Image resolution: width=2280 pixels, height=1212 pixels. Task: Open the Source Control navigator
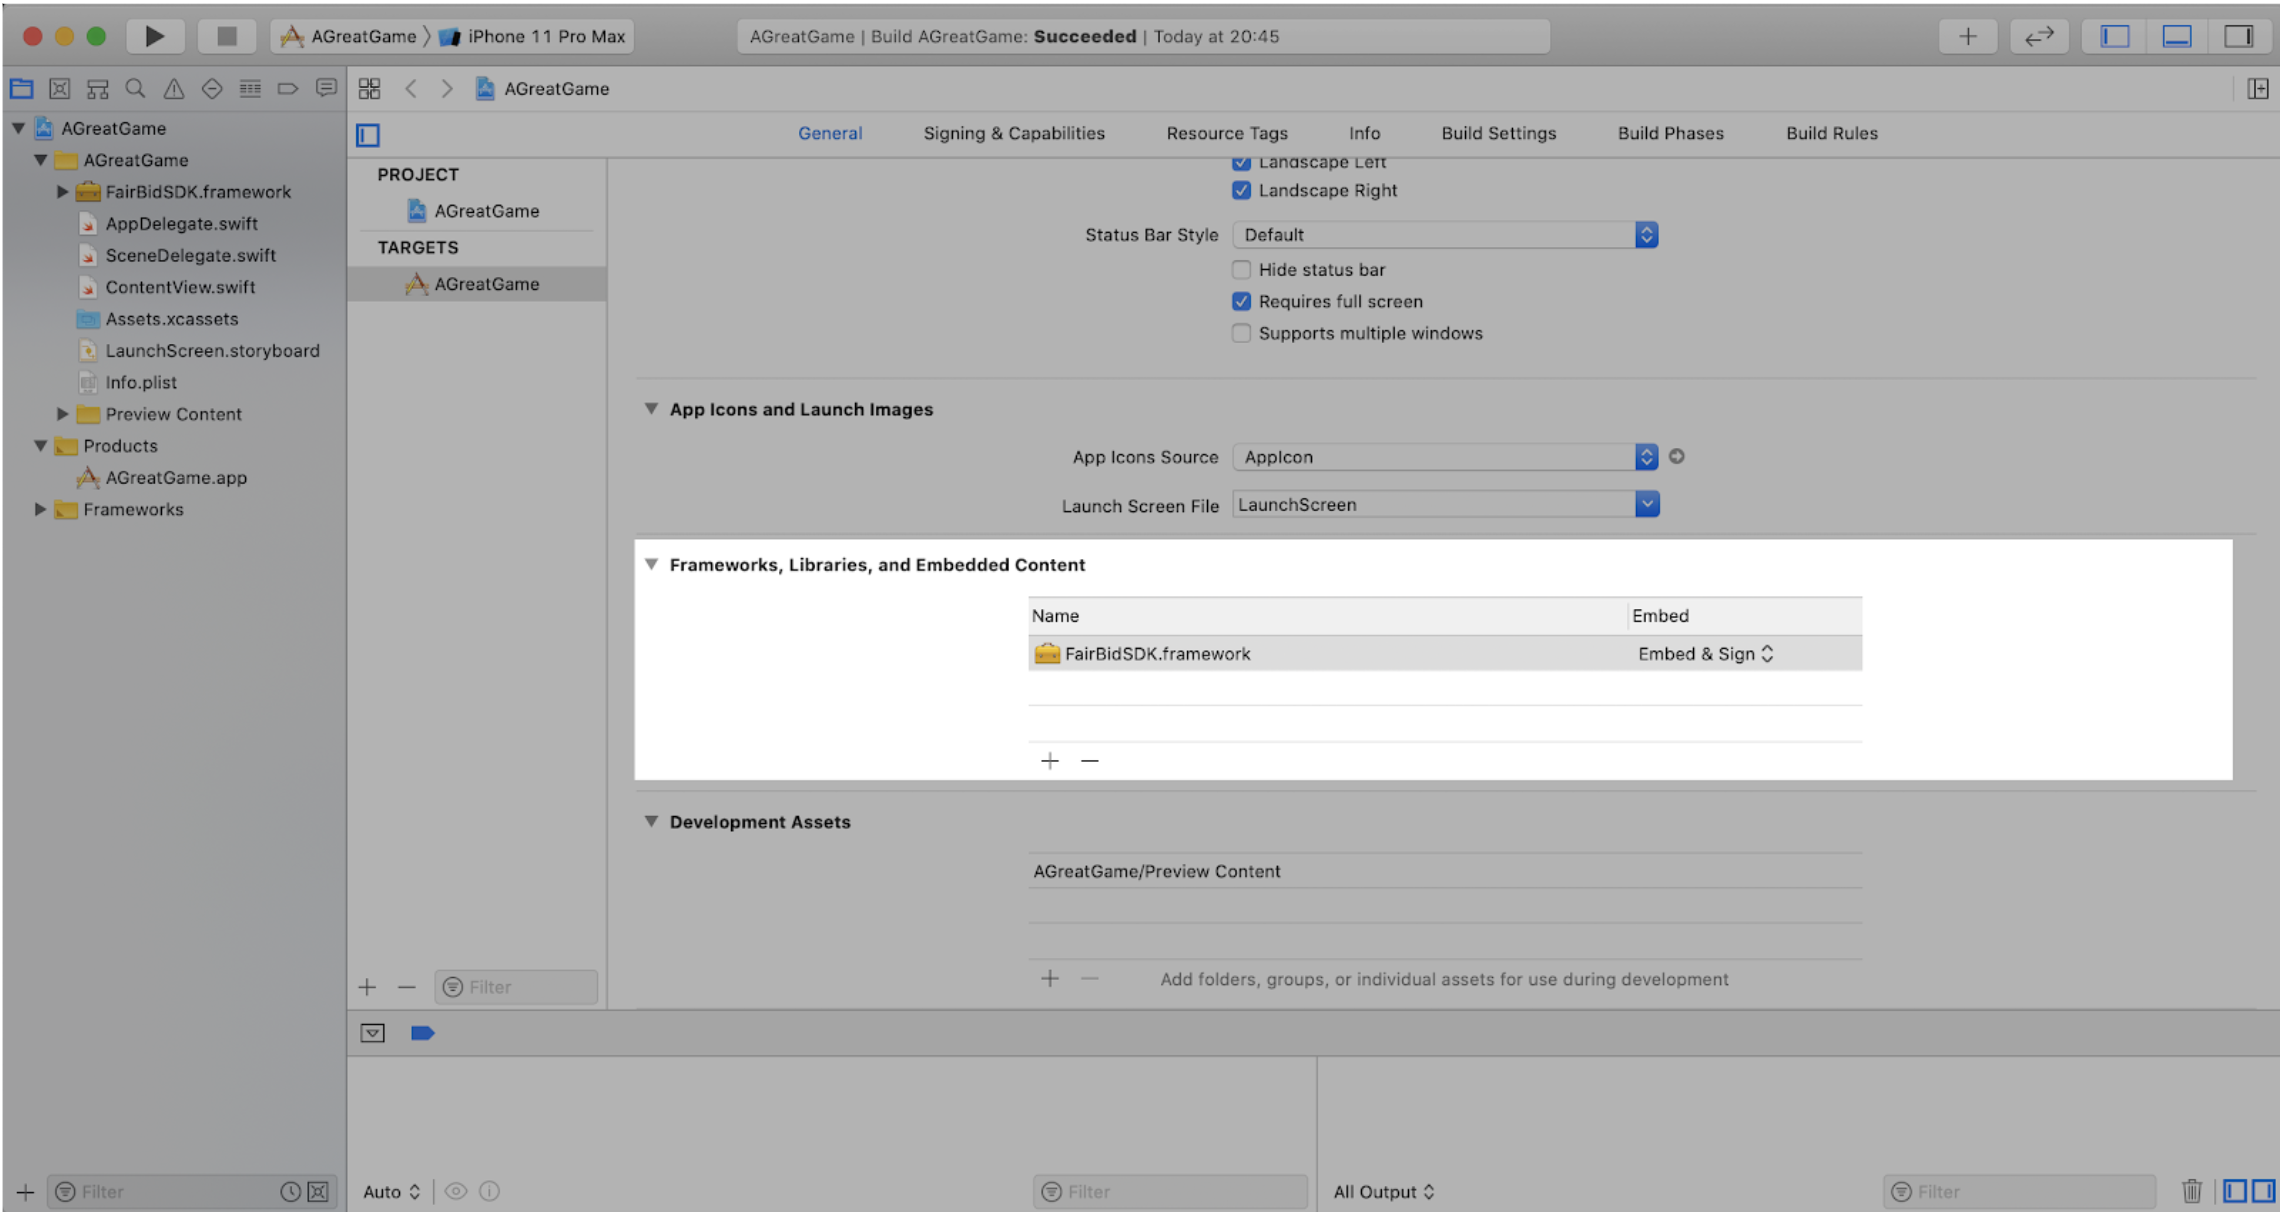60,88
